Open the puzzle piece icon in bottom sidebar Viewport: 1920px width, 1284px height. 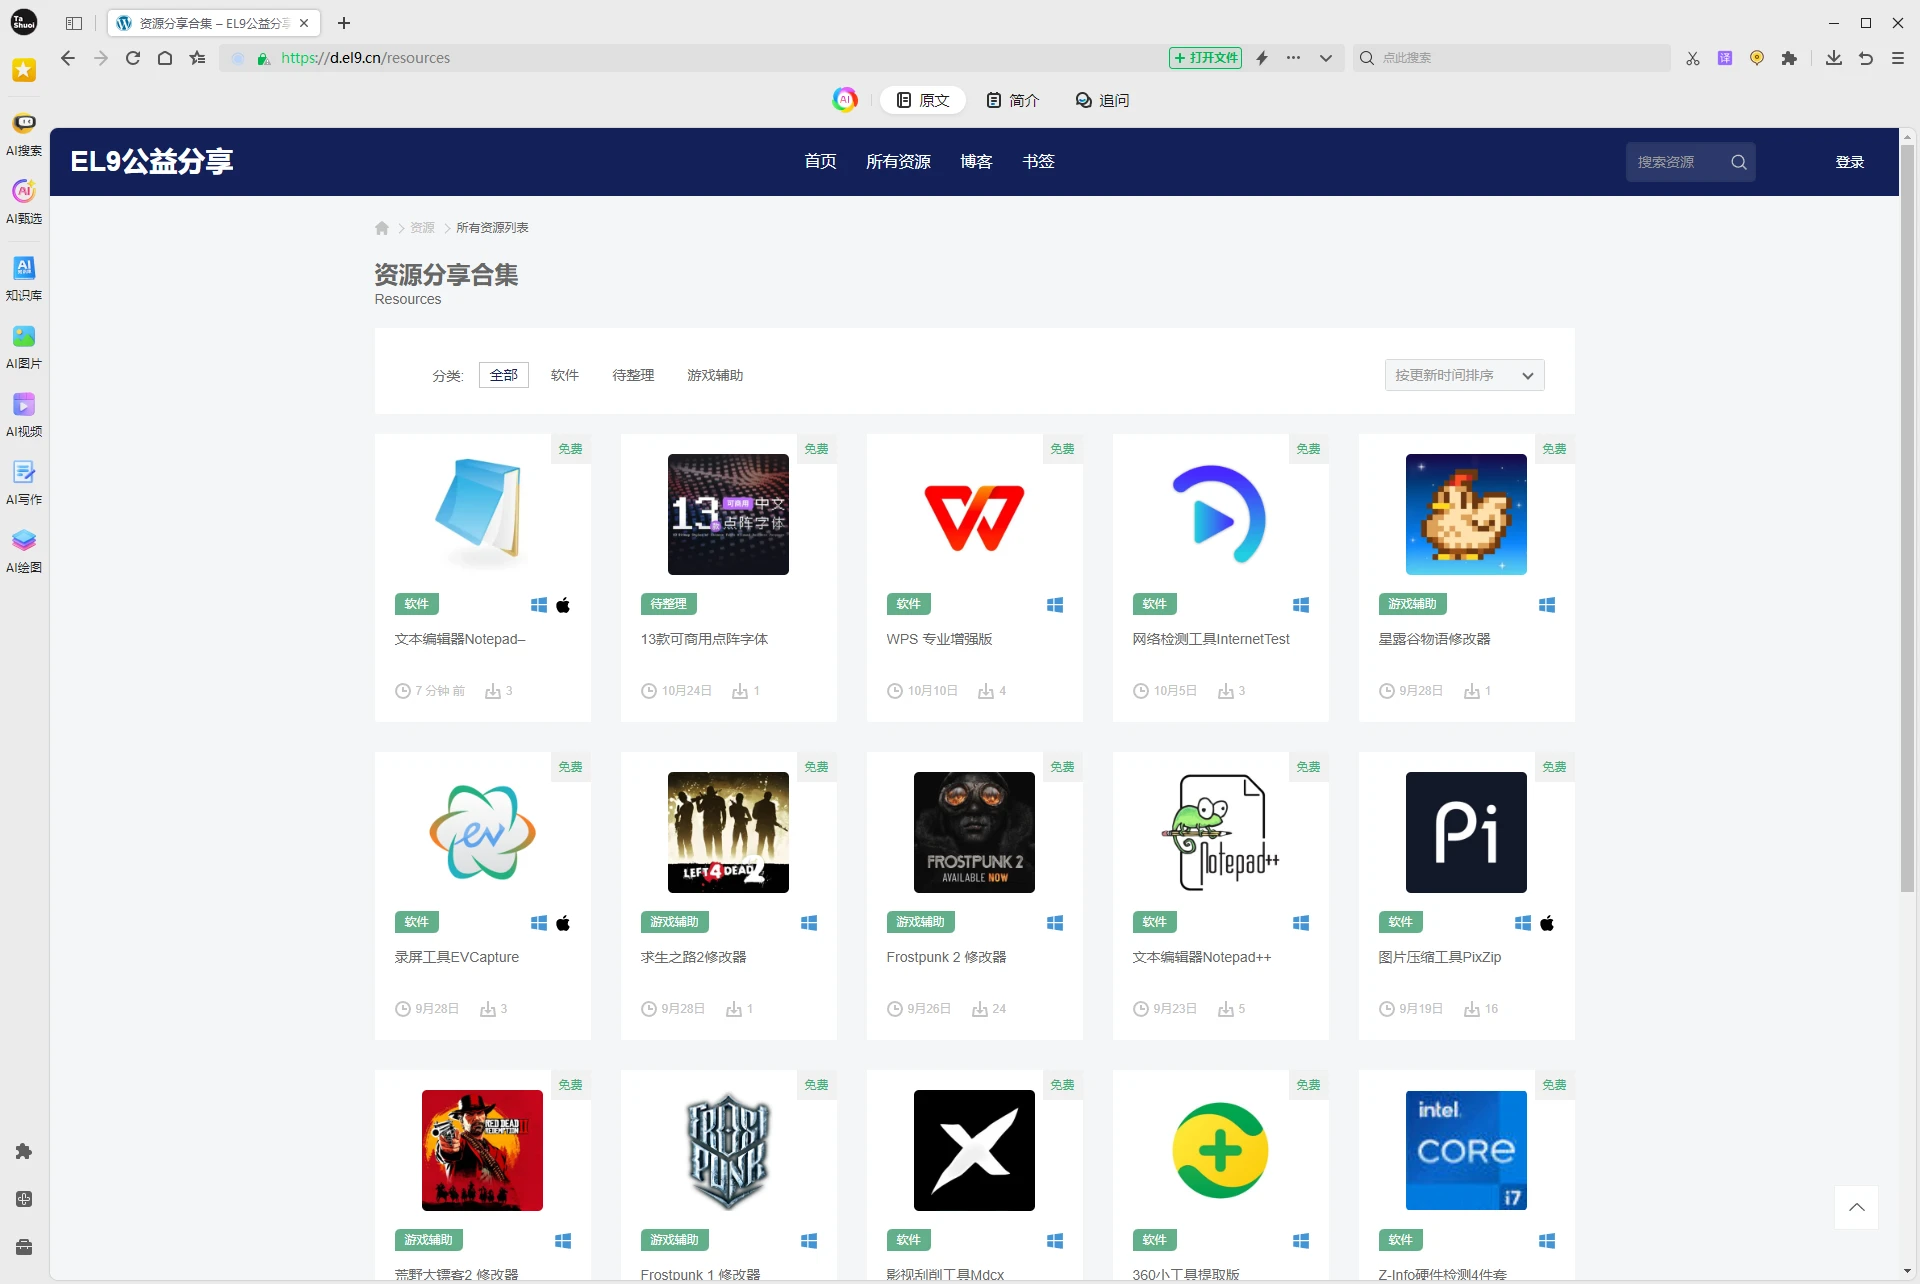tap(24, 1152)
